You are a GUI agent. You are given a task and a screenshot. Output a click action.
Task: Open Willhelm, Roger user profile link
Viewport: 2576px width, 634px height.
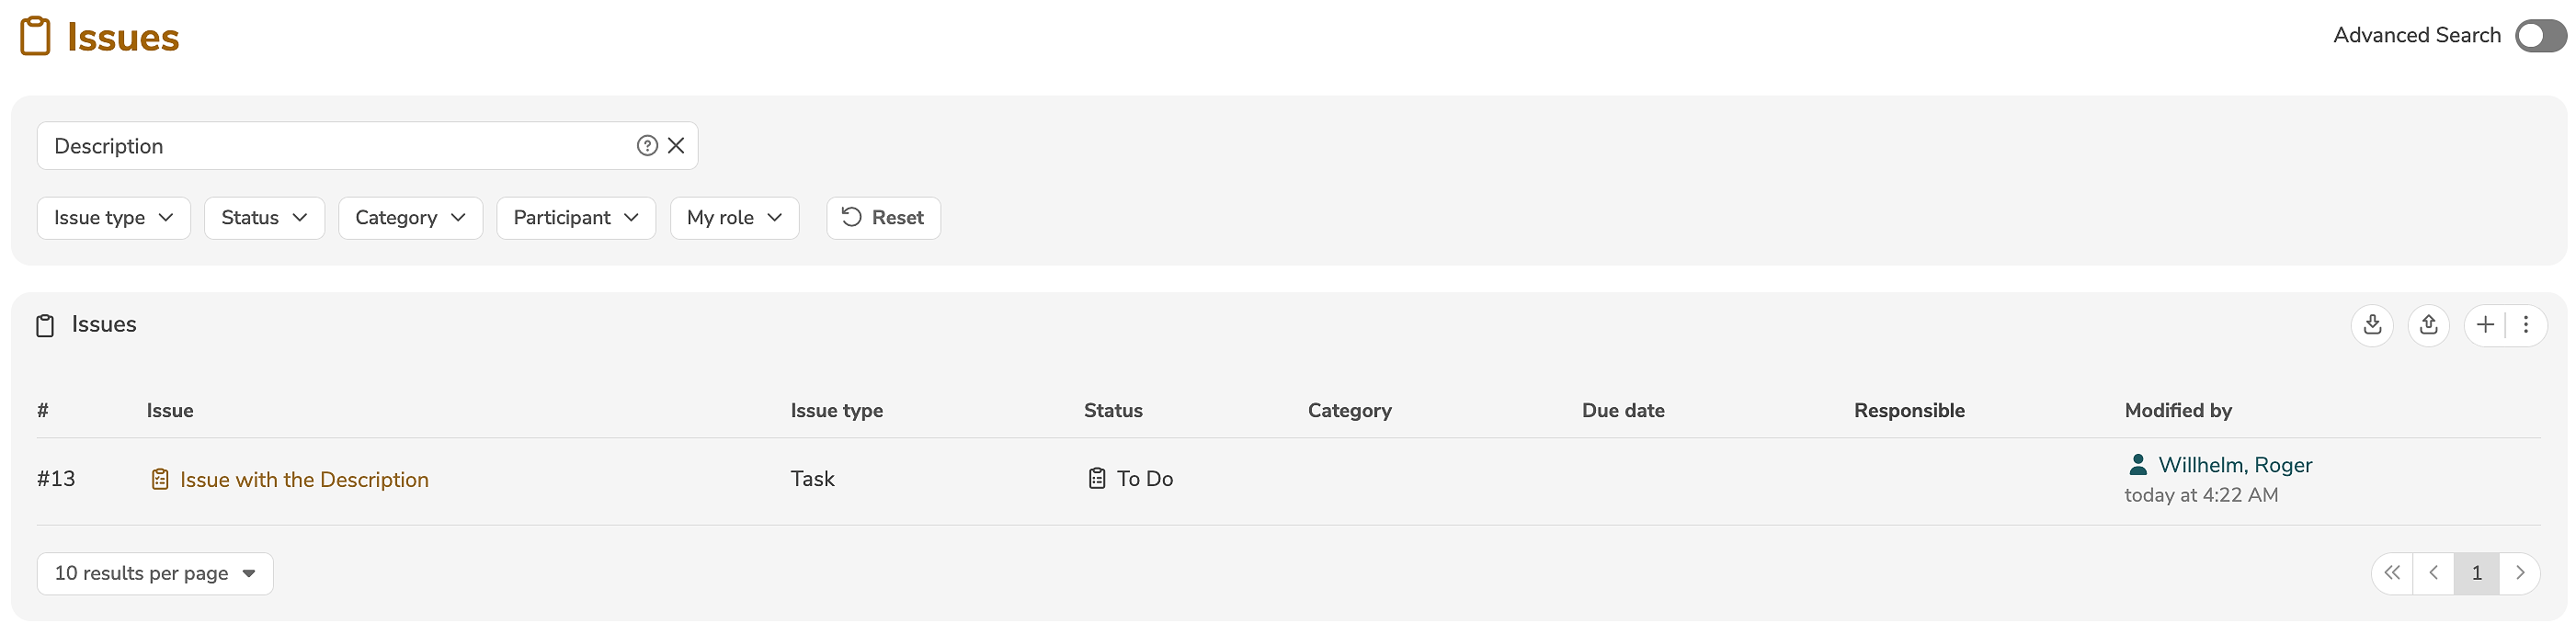[2235, 465]
